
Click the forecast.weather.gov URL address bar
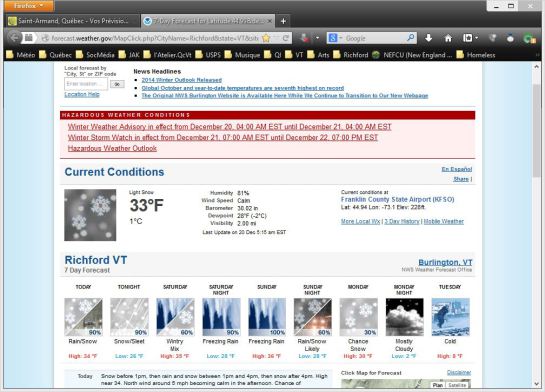pos(154,38)
